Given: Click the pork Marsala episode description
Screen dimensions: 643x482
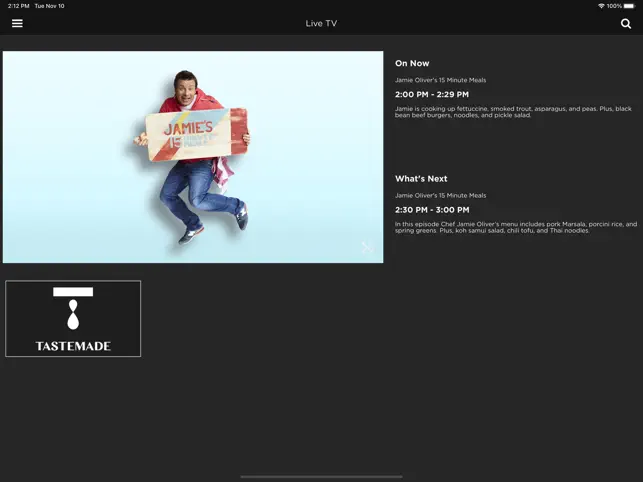Looking at the screenshot, I should pyautogui.click(x=516, y=227).
